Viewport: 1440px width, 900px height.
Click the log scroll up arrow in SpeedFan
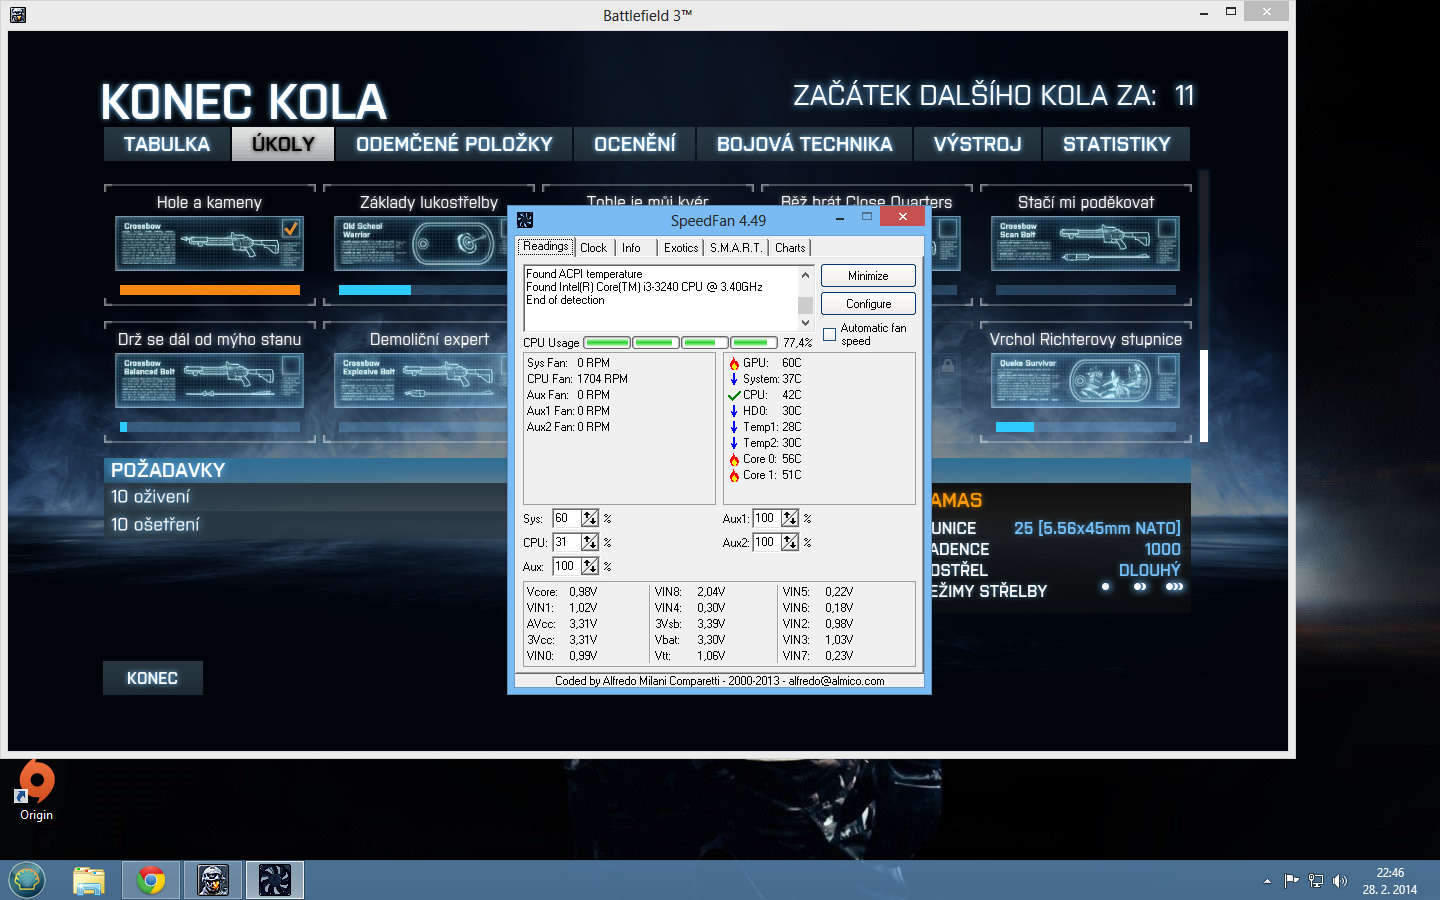coord(805,274)
